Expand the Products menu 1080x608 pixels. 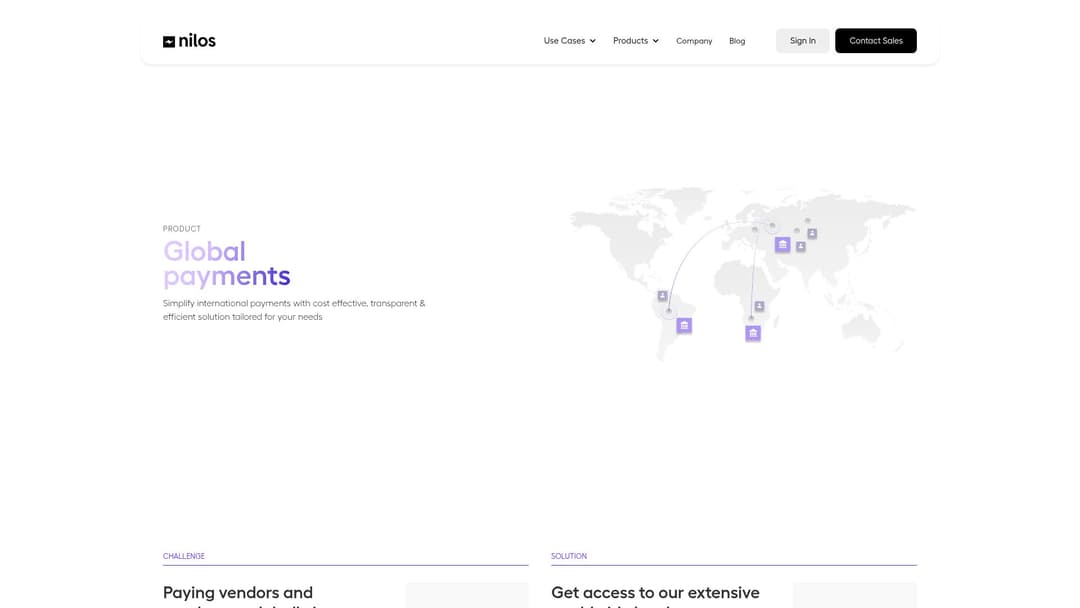(636, 41)
